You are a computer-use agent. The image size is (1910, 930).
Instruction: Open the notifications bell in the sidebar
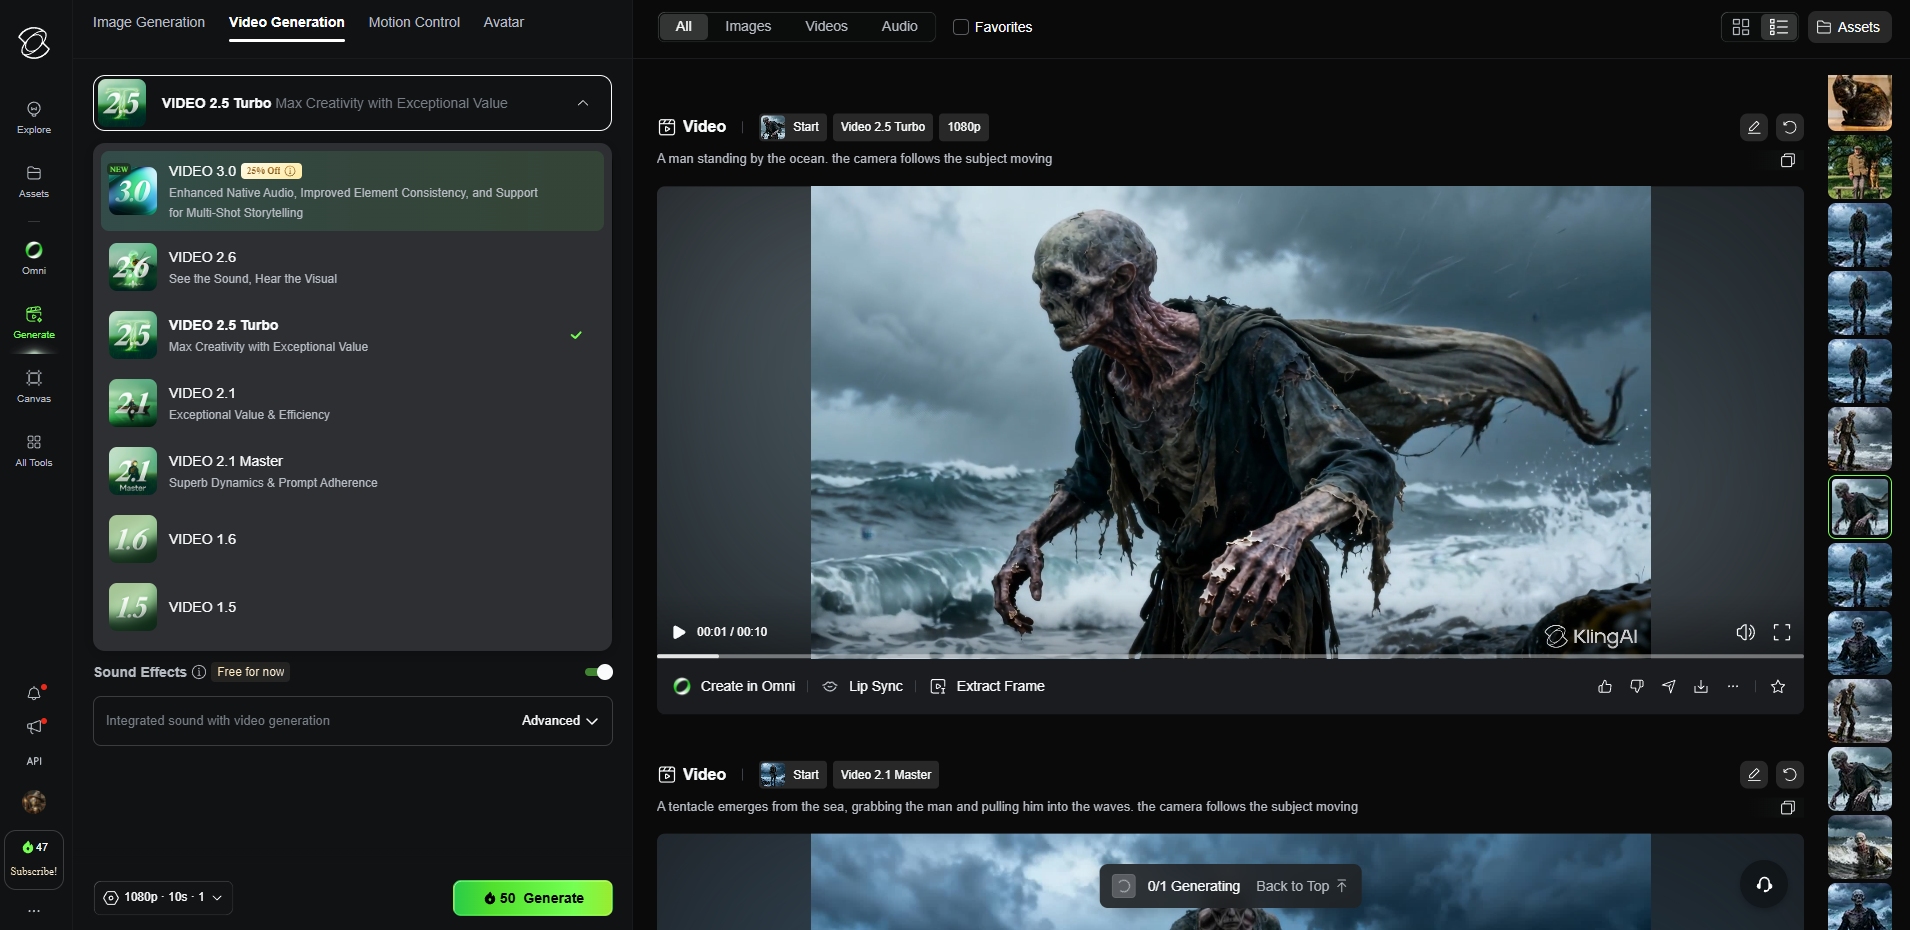(x=34, y=693)
